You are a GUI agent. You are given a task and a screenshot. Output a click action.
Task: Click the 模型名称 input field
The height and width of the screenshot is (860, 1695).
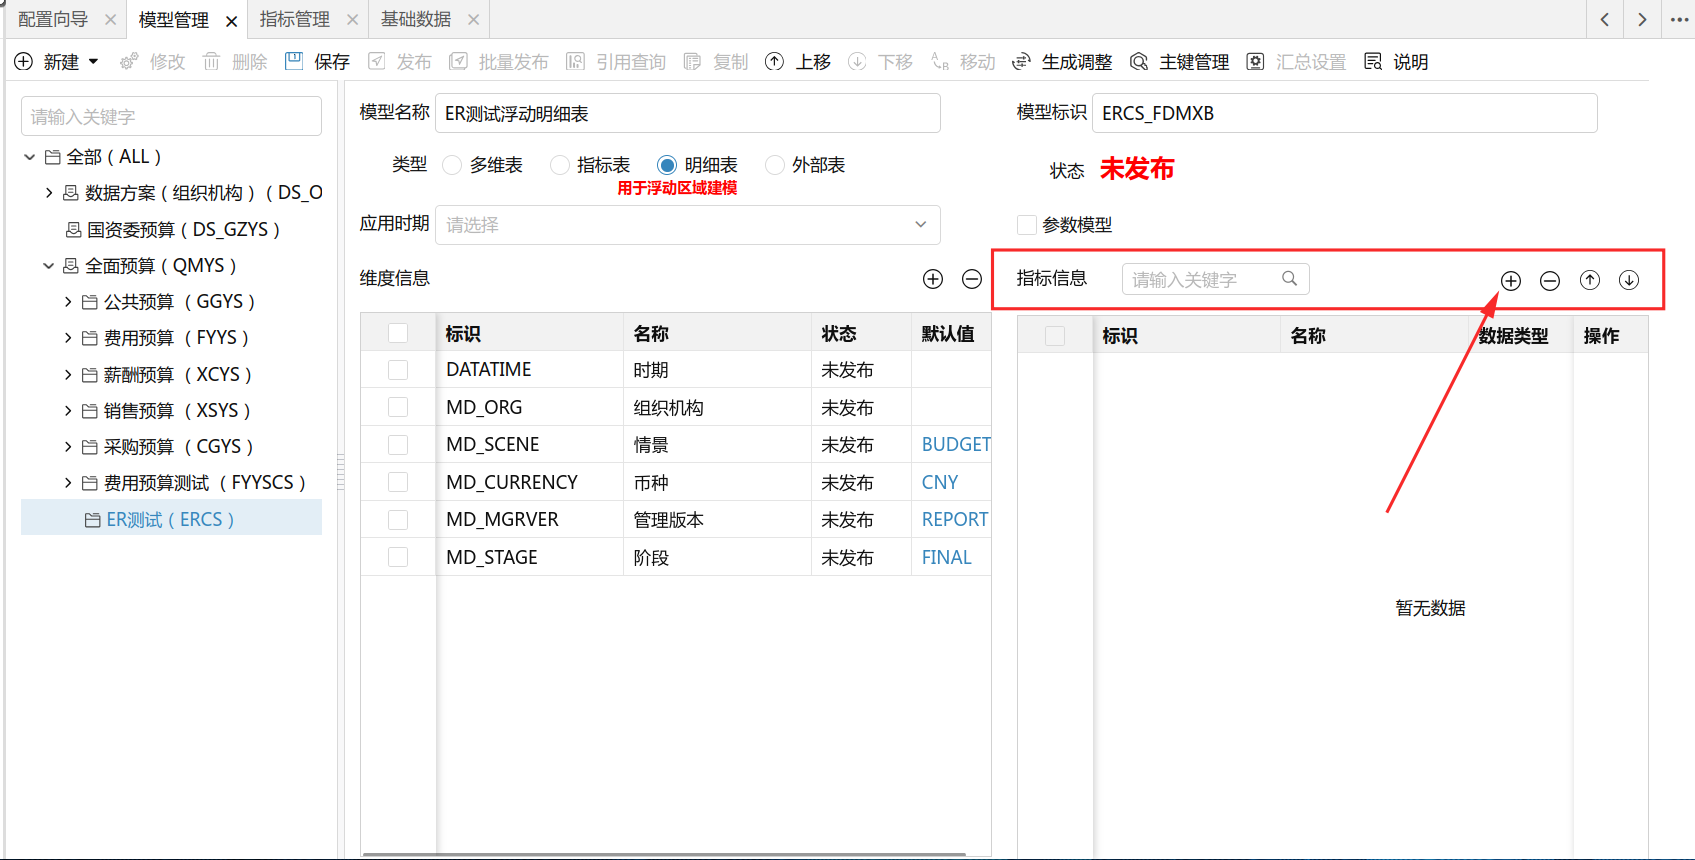coord(688,114)
